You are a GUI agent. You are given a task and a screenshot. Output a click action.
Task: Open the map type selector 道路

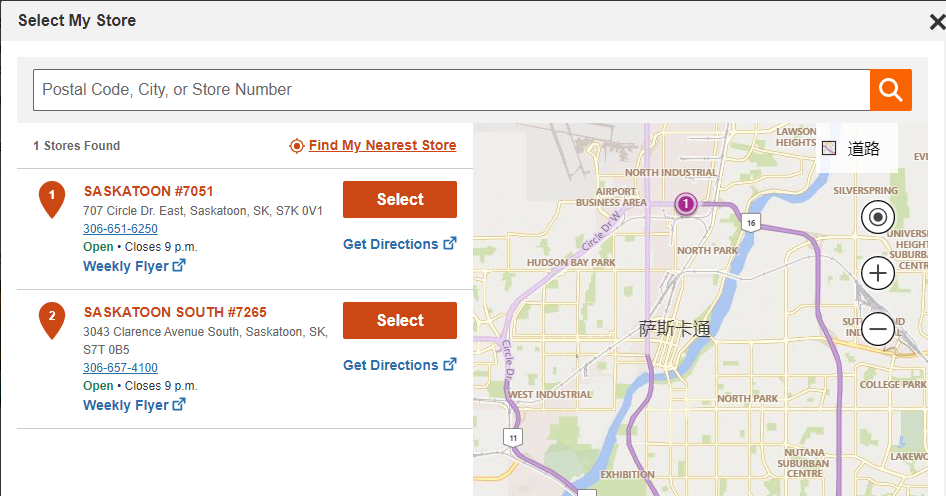[853, 149]
